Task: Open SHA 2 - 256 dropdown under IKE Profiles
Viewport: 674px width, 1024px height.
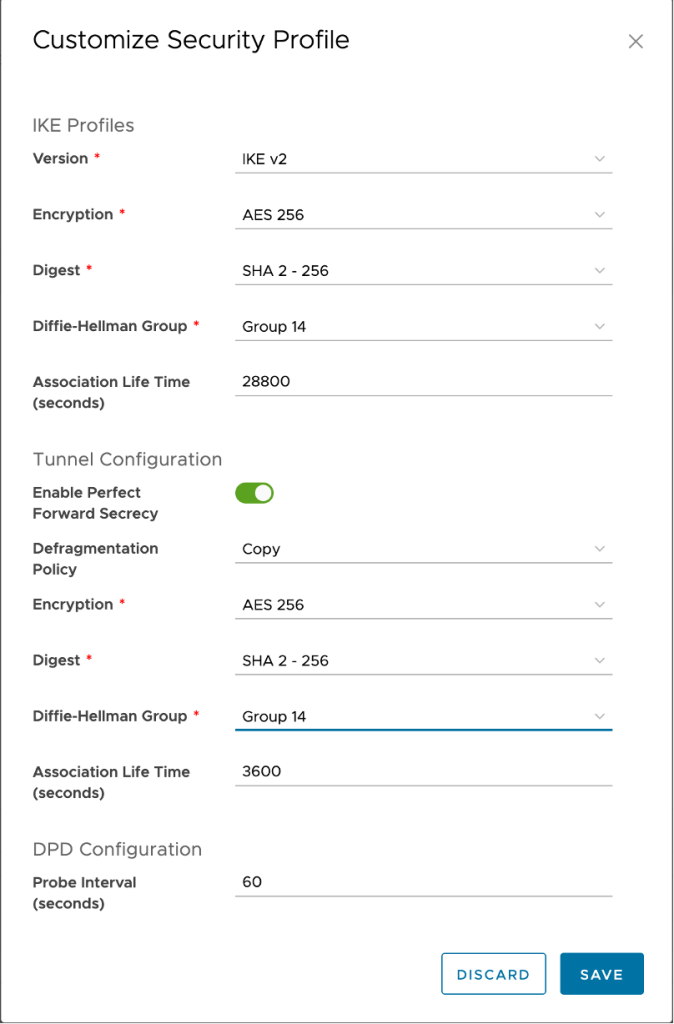Action: [410, 271]
